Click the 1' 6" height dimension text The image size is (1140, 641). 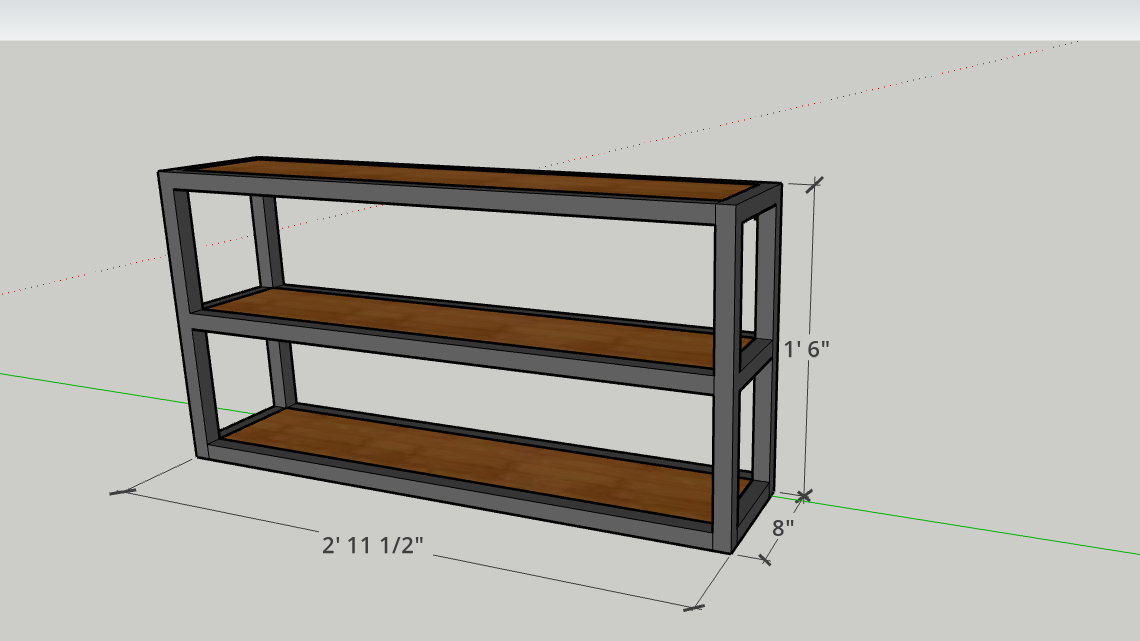click(x=807, y=350)
